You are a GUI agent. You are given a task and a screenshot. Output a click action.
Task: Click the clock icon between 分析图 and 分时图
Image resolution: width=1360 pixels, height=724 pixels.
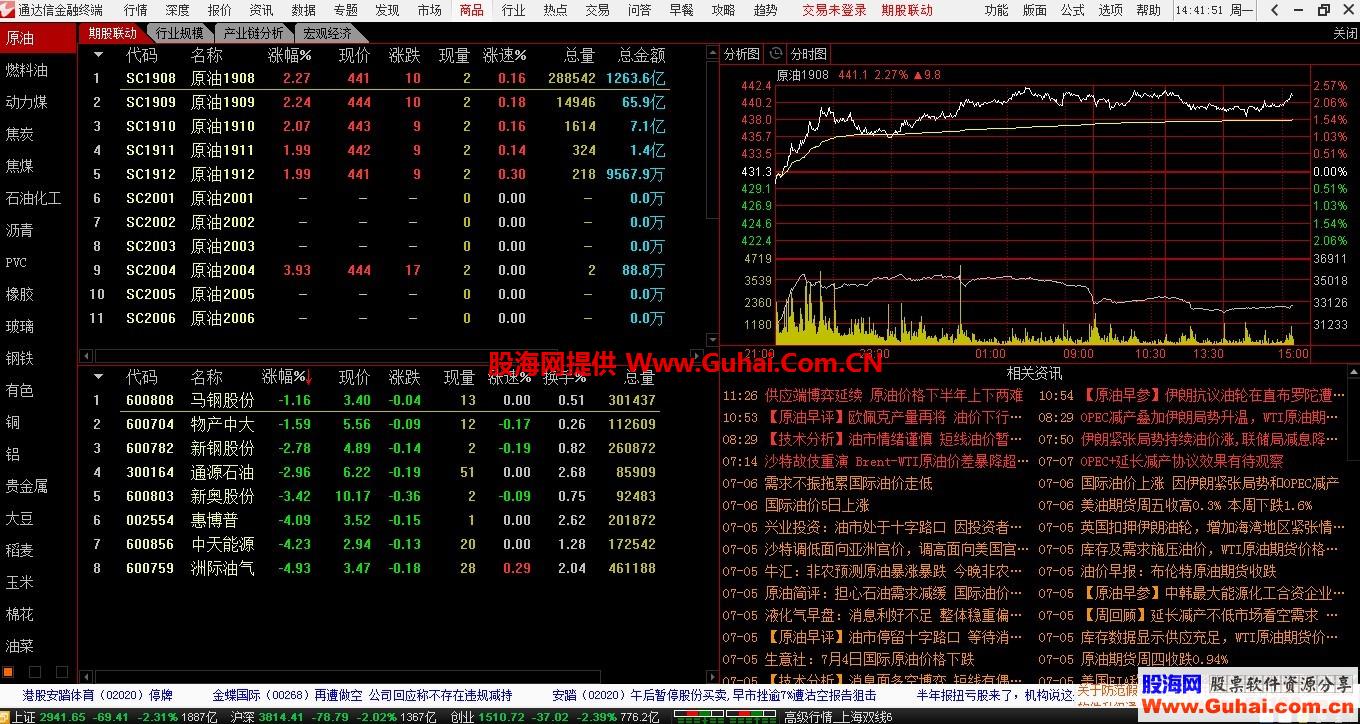[x=775, y=54]
